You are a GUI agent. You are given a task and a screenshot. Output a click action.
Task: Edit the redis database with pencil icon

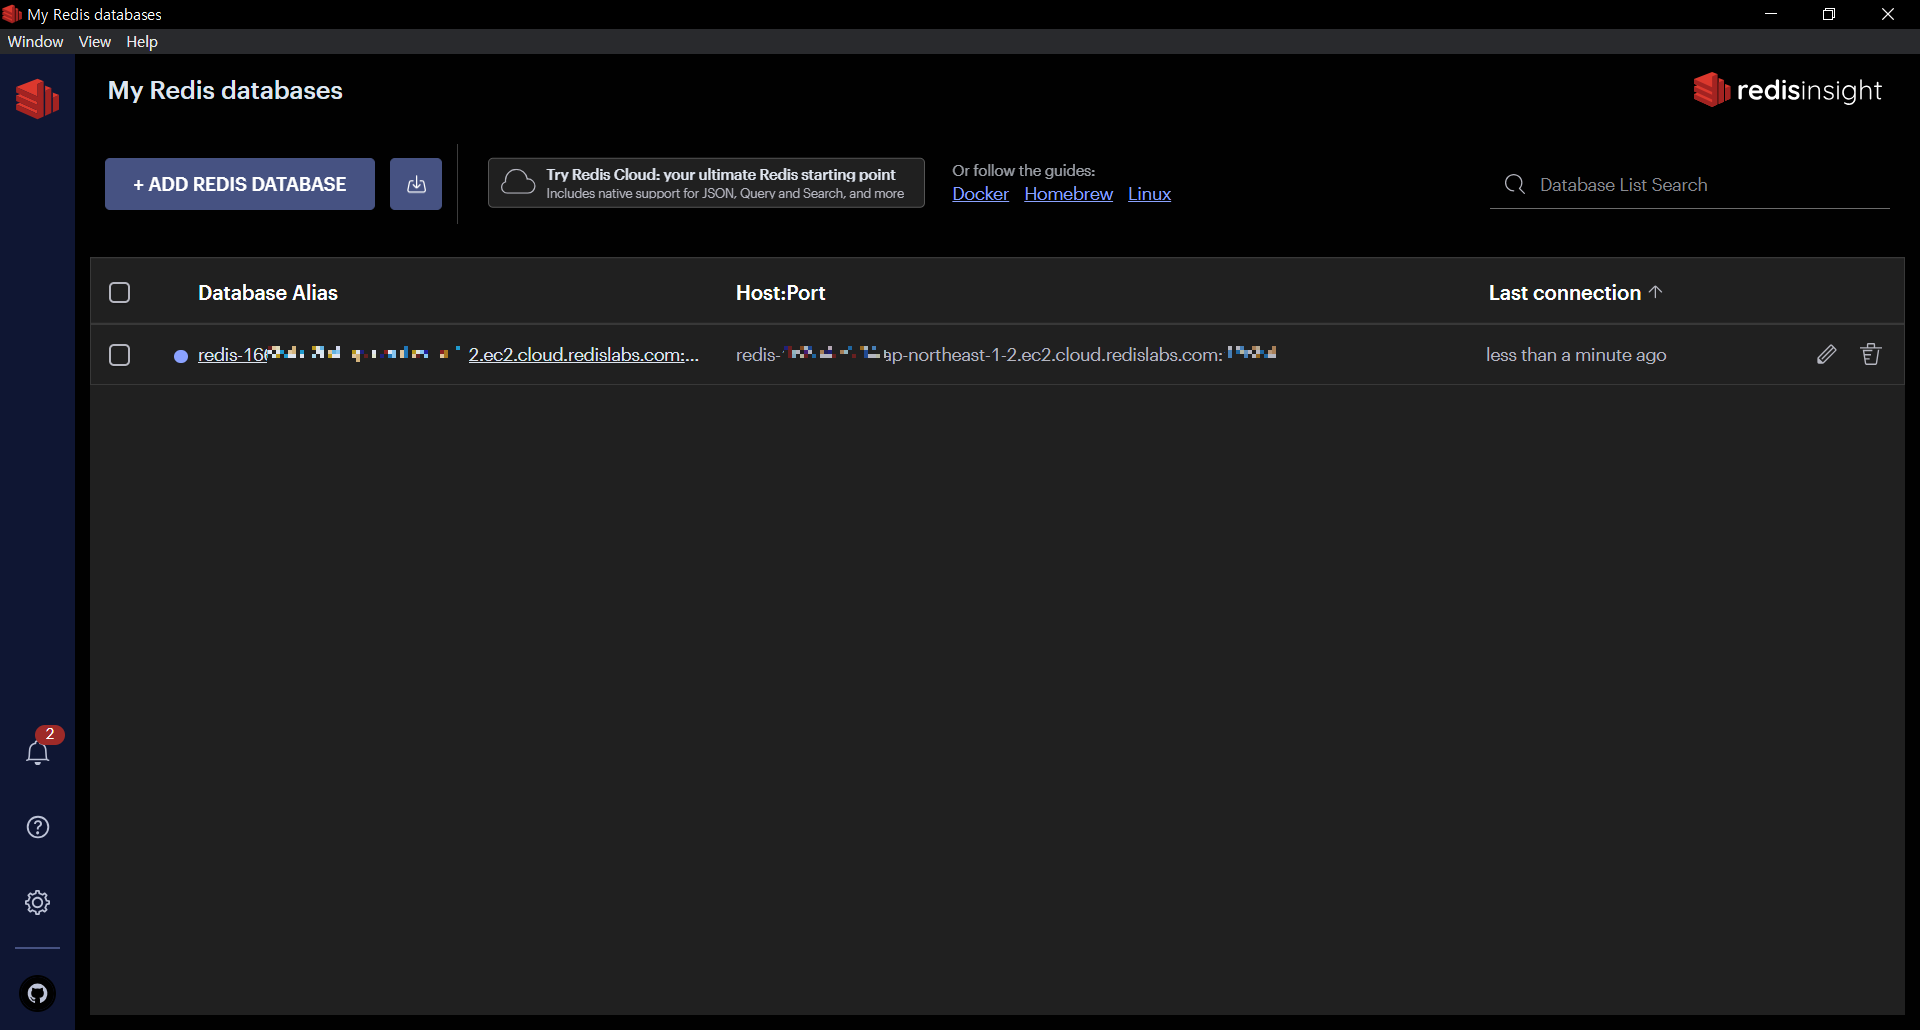pos(1826,354)
